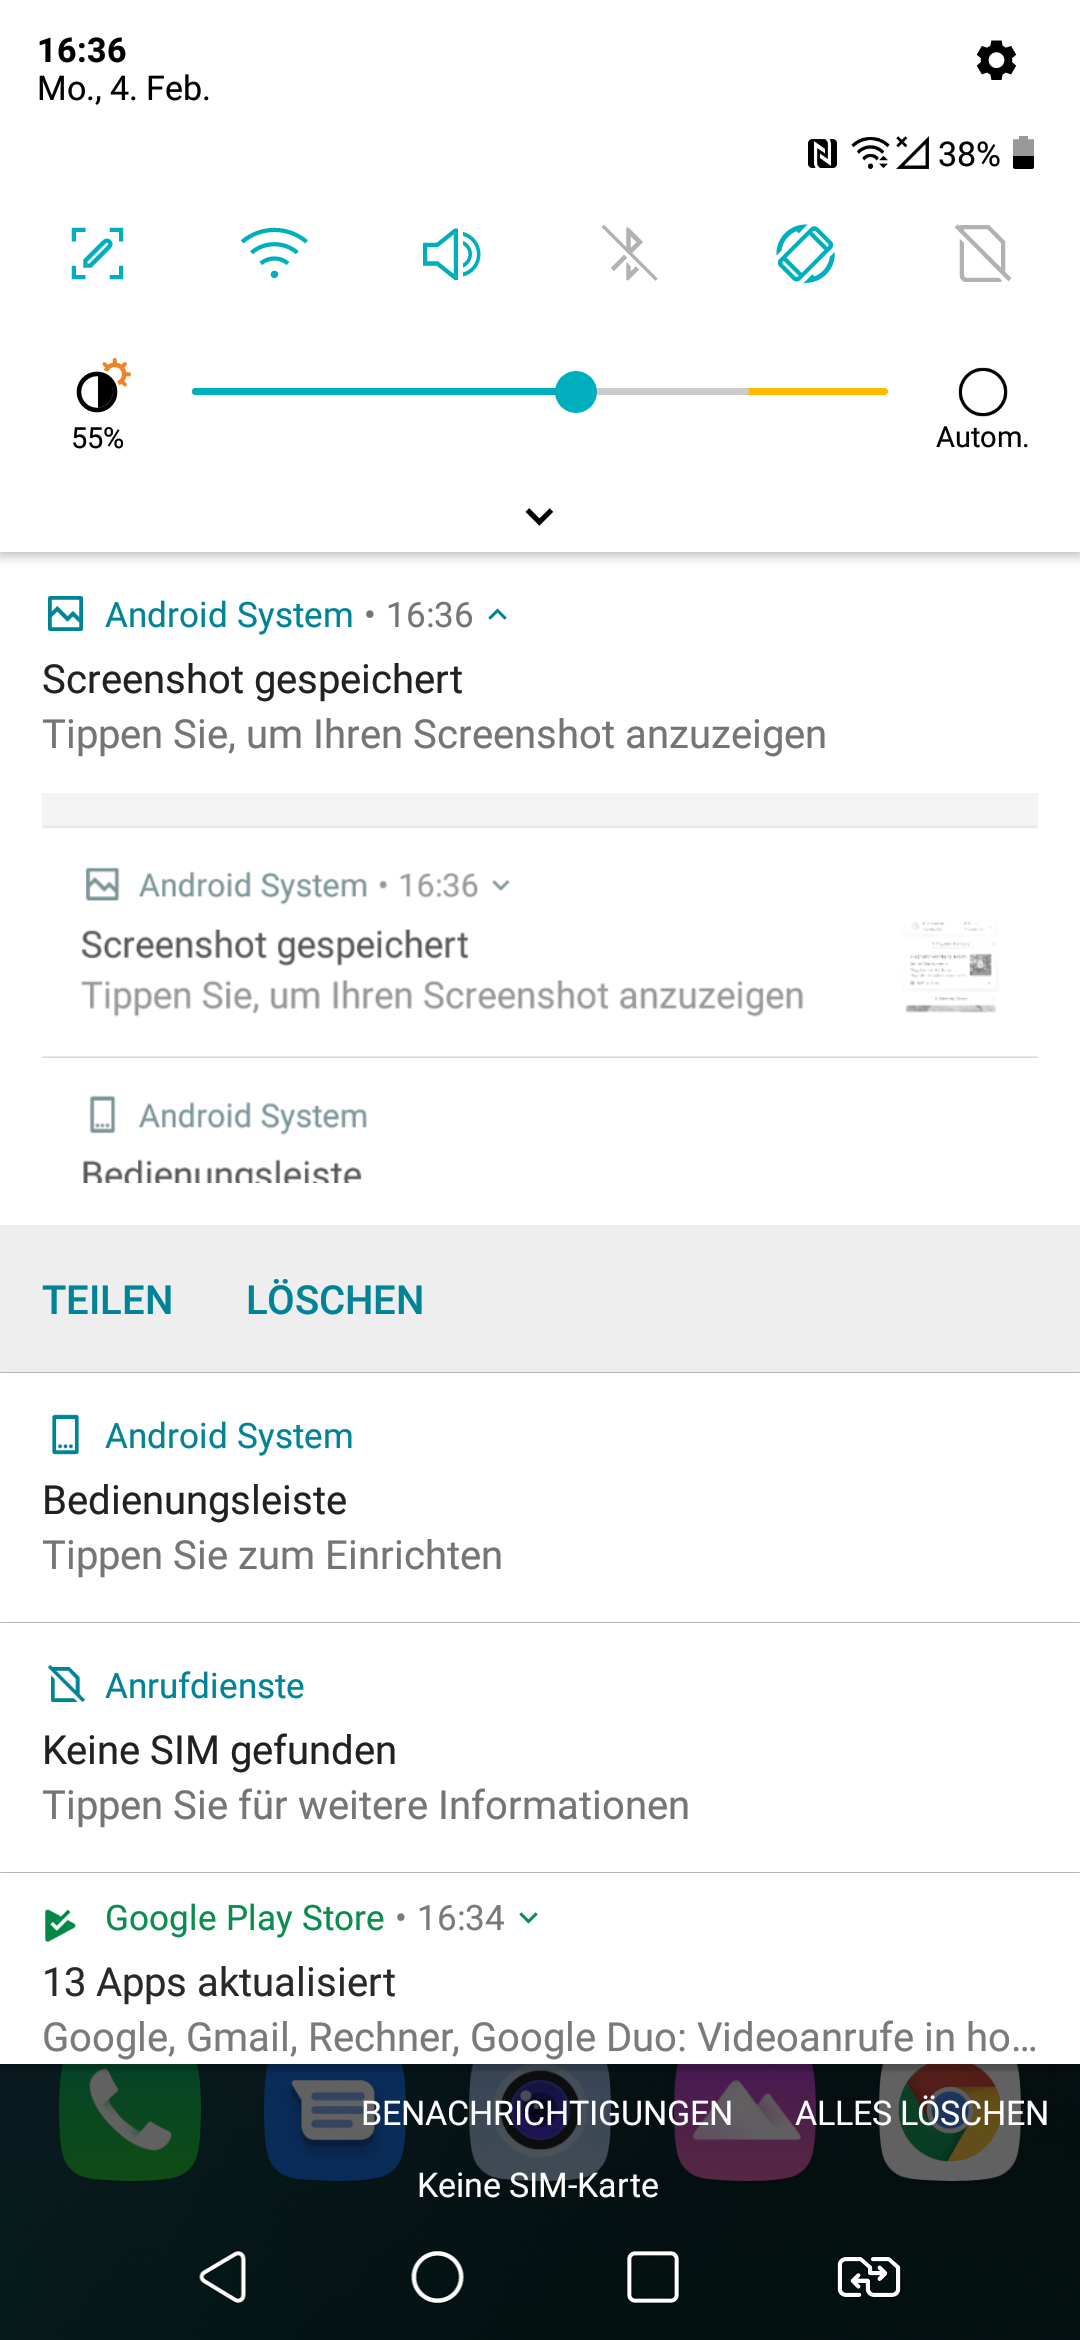This screenshot has height=2340, width=1080.
Task: Tap the recent apps square button
Action: [x=652, y=2277]
